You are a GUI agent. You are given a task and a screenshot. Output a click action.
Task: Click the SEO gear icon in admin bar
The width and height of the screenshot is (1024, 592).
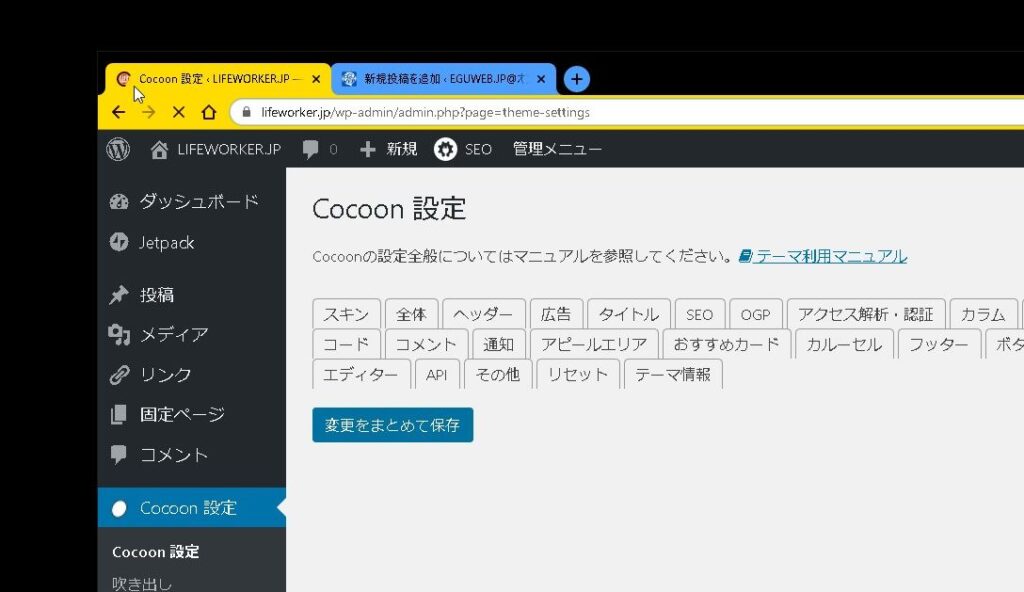(x=445, y=149)
